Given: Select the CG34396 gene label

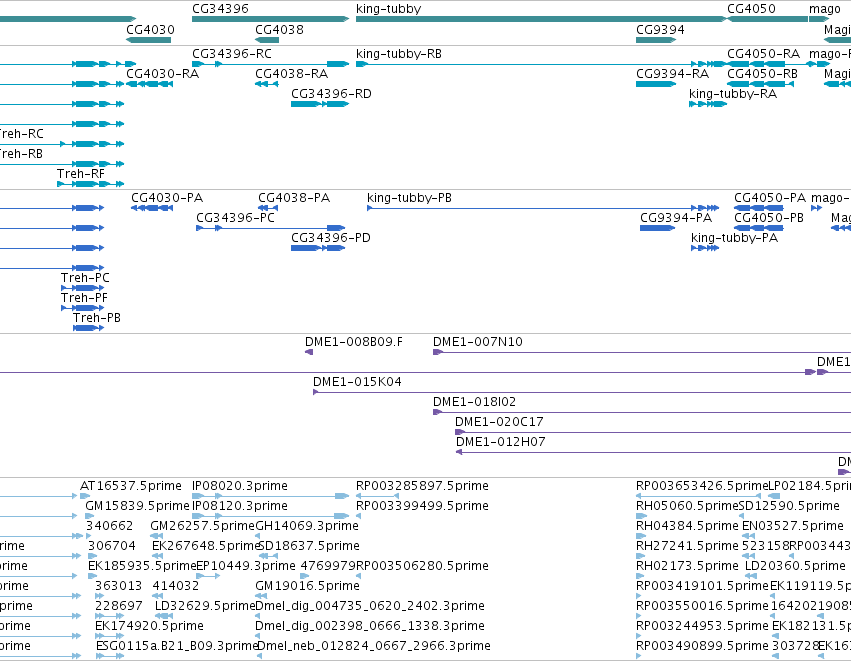Looking at the screenshot, I should tap(220, 9).
